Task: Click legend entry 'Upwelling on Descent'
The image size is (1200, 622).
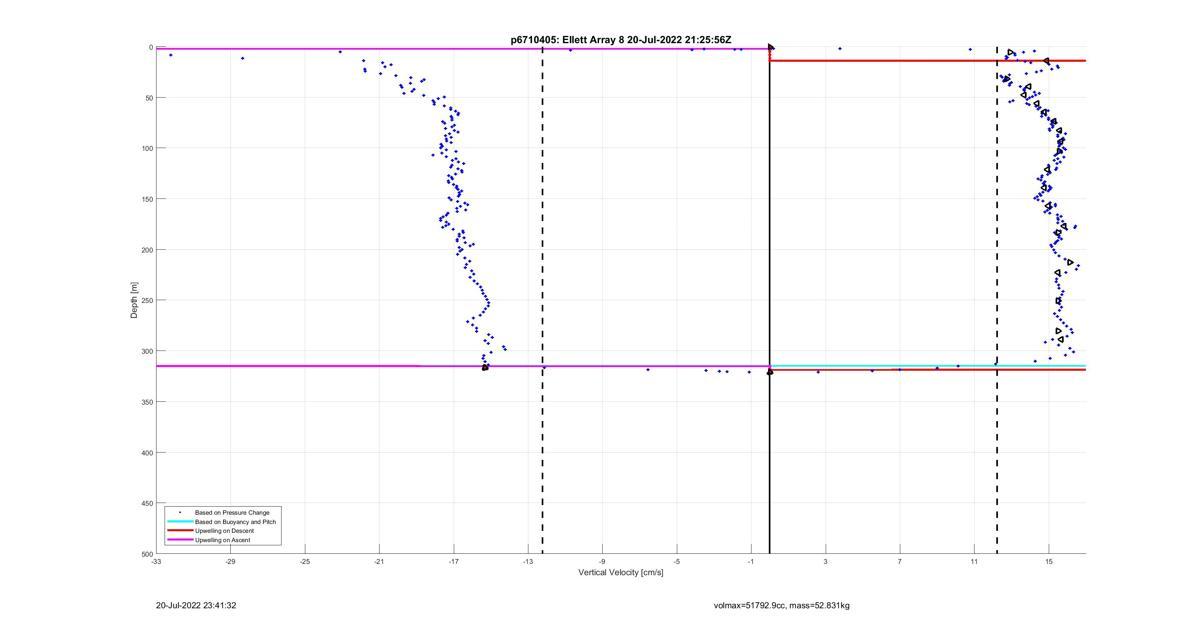Action: tap(224, 531)
